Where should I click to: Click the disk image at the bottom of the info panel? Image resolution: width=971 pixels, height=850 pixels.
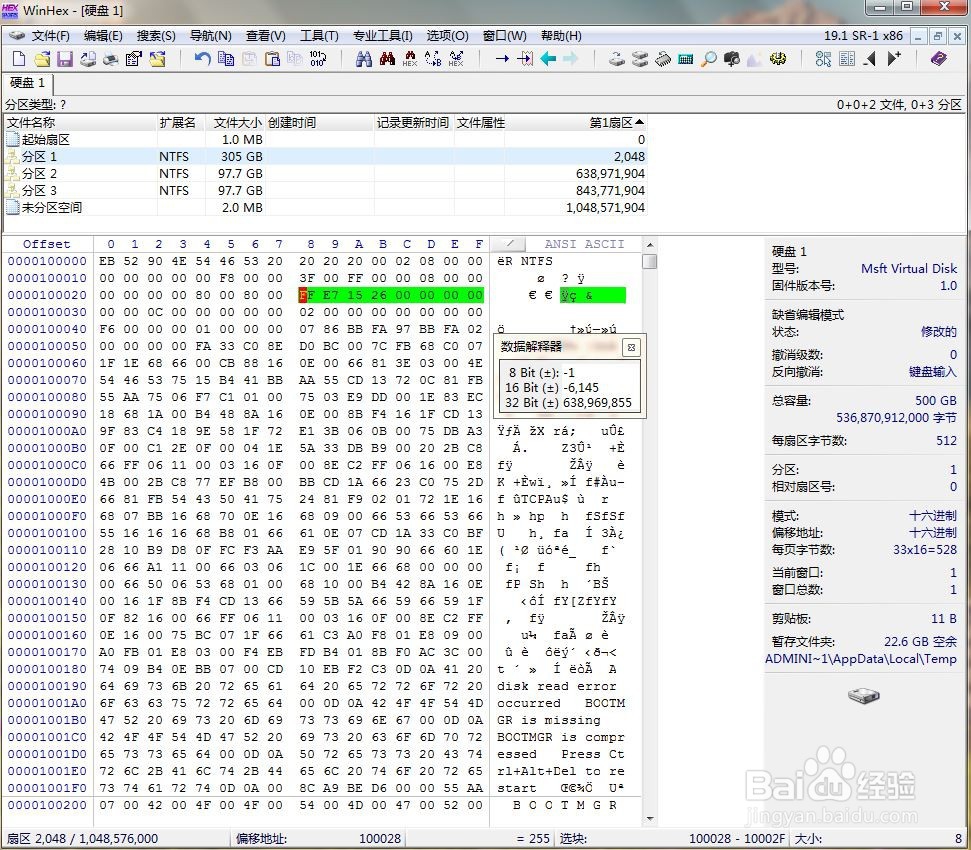863,696
